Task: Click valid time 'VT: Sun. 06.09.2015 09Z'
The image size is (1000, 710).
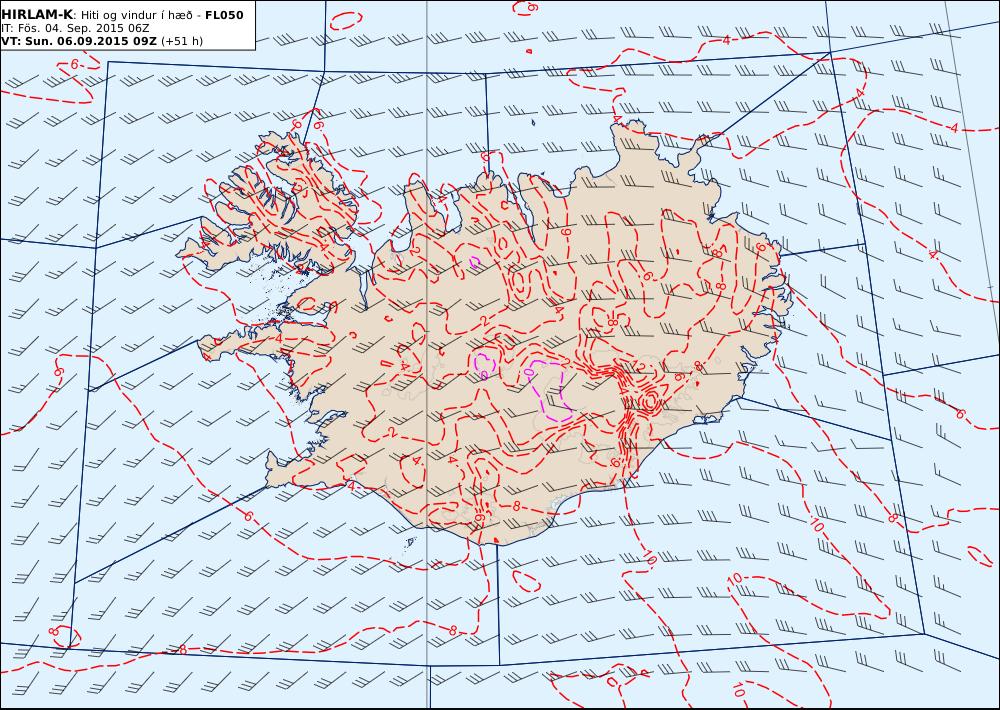Action: 79,41
